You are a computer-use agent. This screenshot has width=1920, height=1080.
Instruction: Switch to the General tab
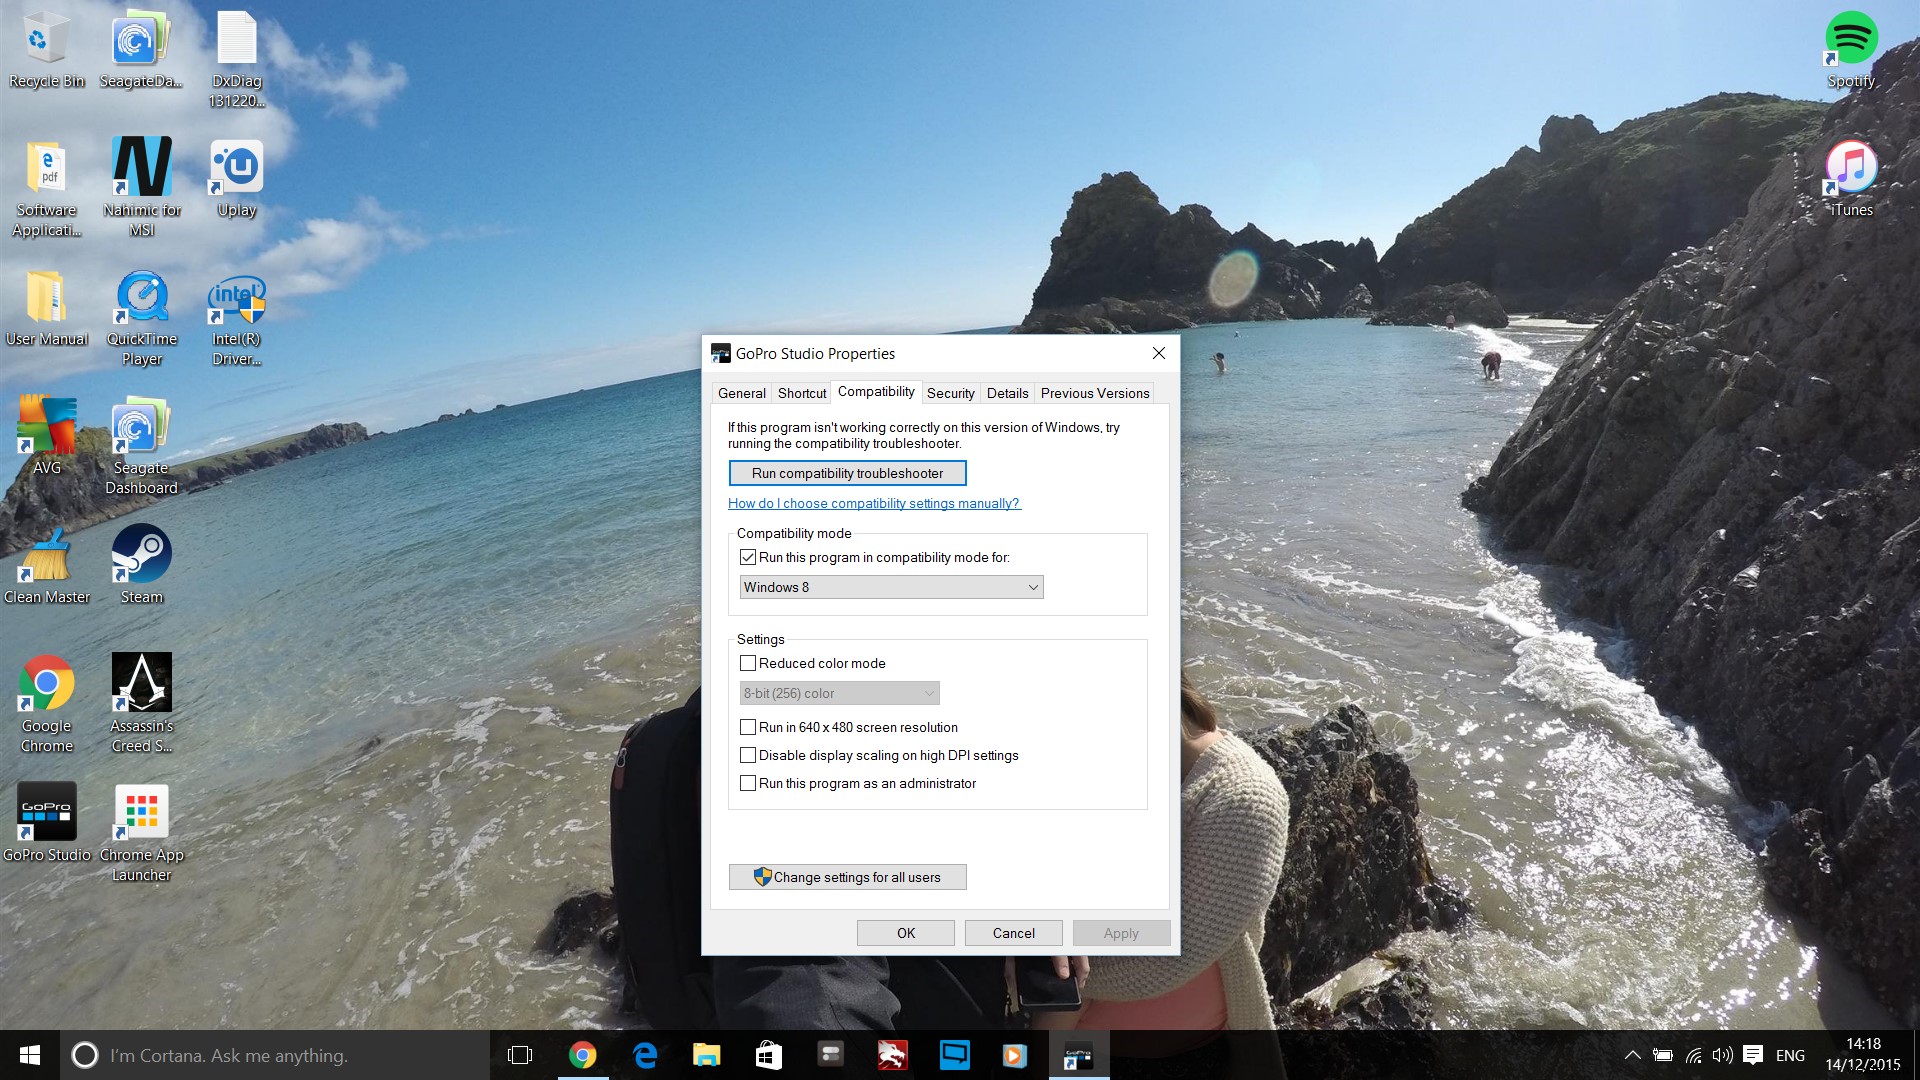[741, 392]
